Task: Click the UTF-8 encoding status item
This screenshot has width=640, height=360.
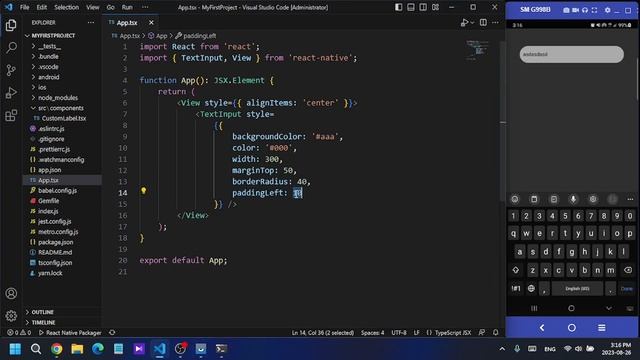Action: tap(399, 333)
